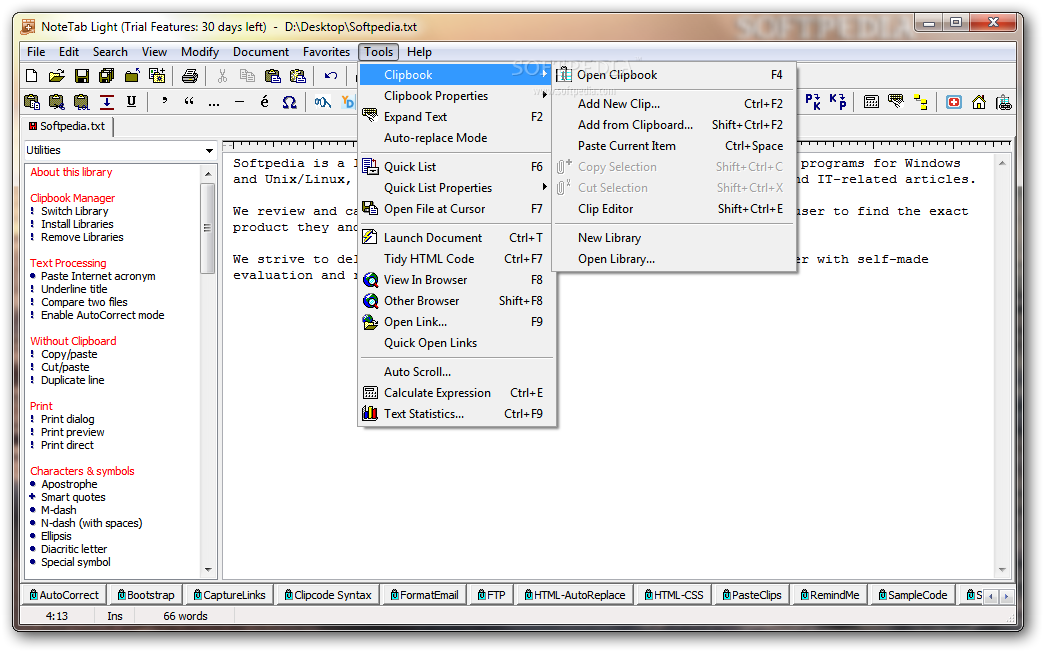Choose Tidy HTML Code menu item

(x=455, y=259)
